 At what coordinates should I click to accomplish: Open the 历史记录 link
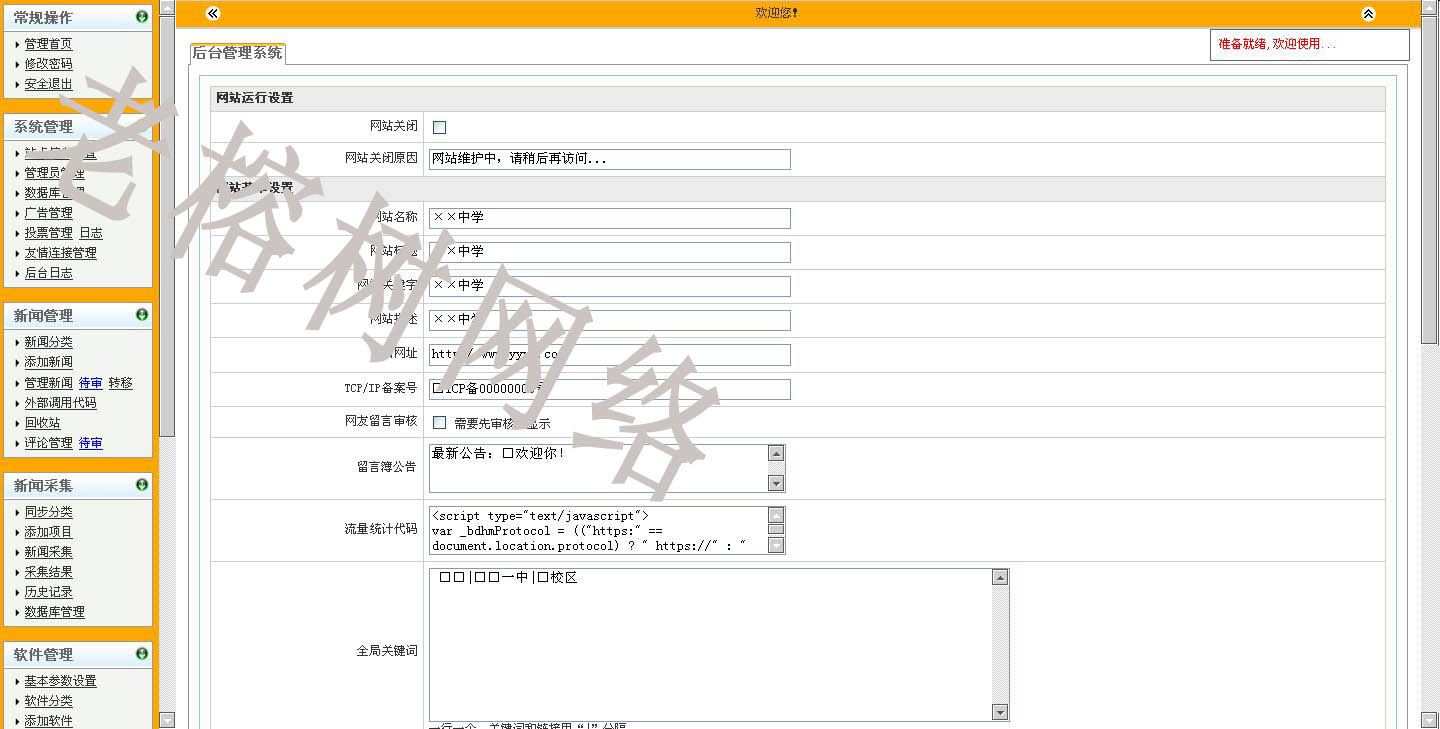tap(48, 592)
